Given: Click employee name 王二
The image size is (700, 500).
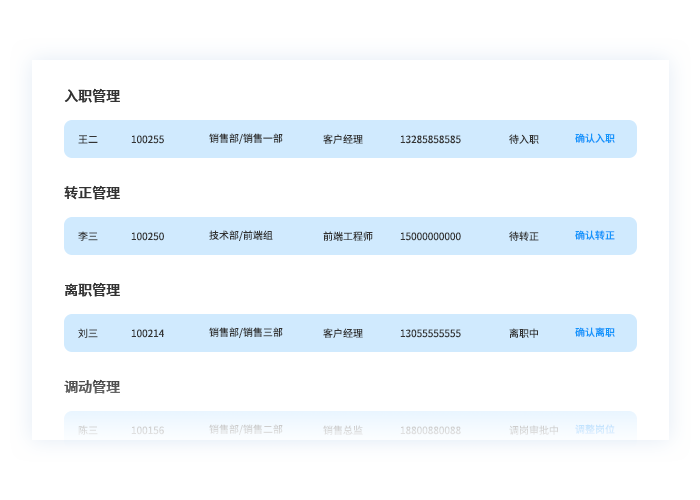Looking at the screenshot, I should [88, 139].
